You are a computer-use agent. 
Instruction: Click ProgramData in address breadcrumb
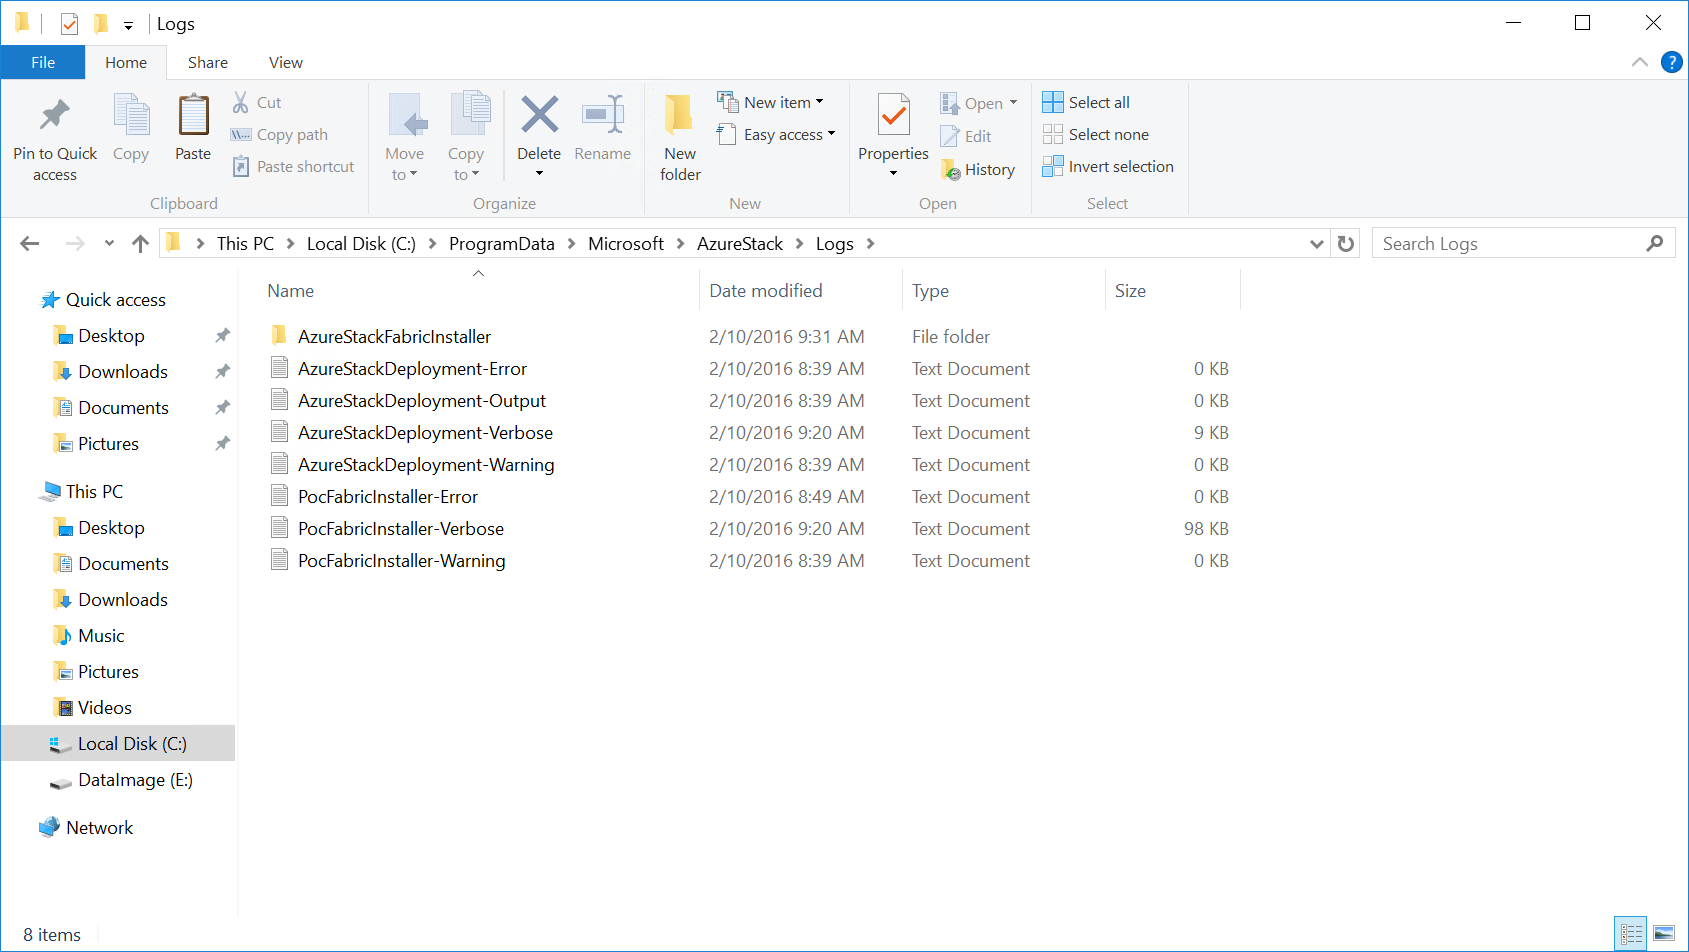tap(501, 243)
